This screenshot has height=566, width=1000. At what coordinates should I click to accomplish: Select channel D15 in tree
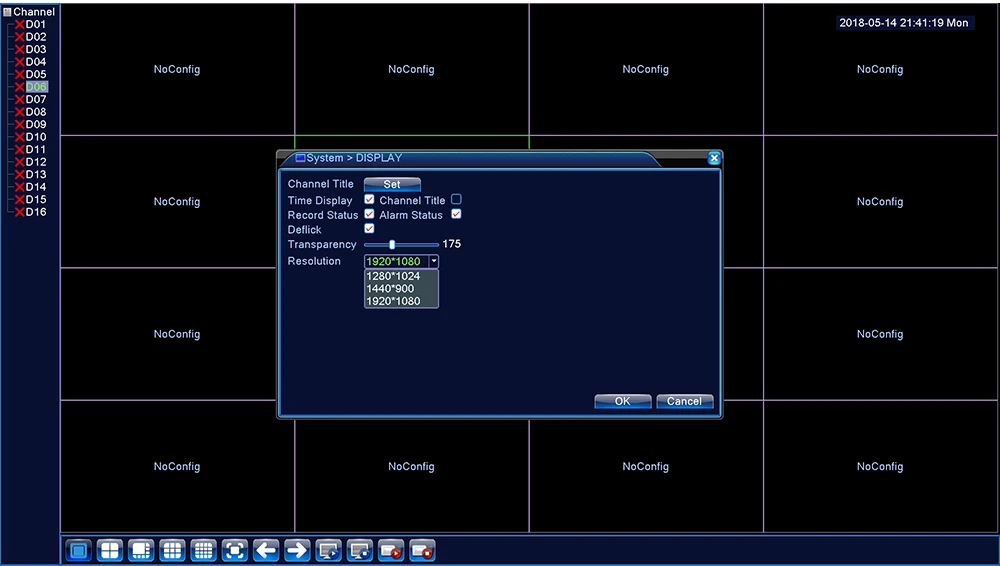click(x=36, y=199)
